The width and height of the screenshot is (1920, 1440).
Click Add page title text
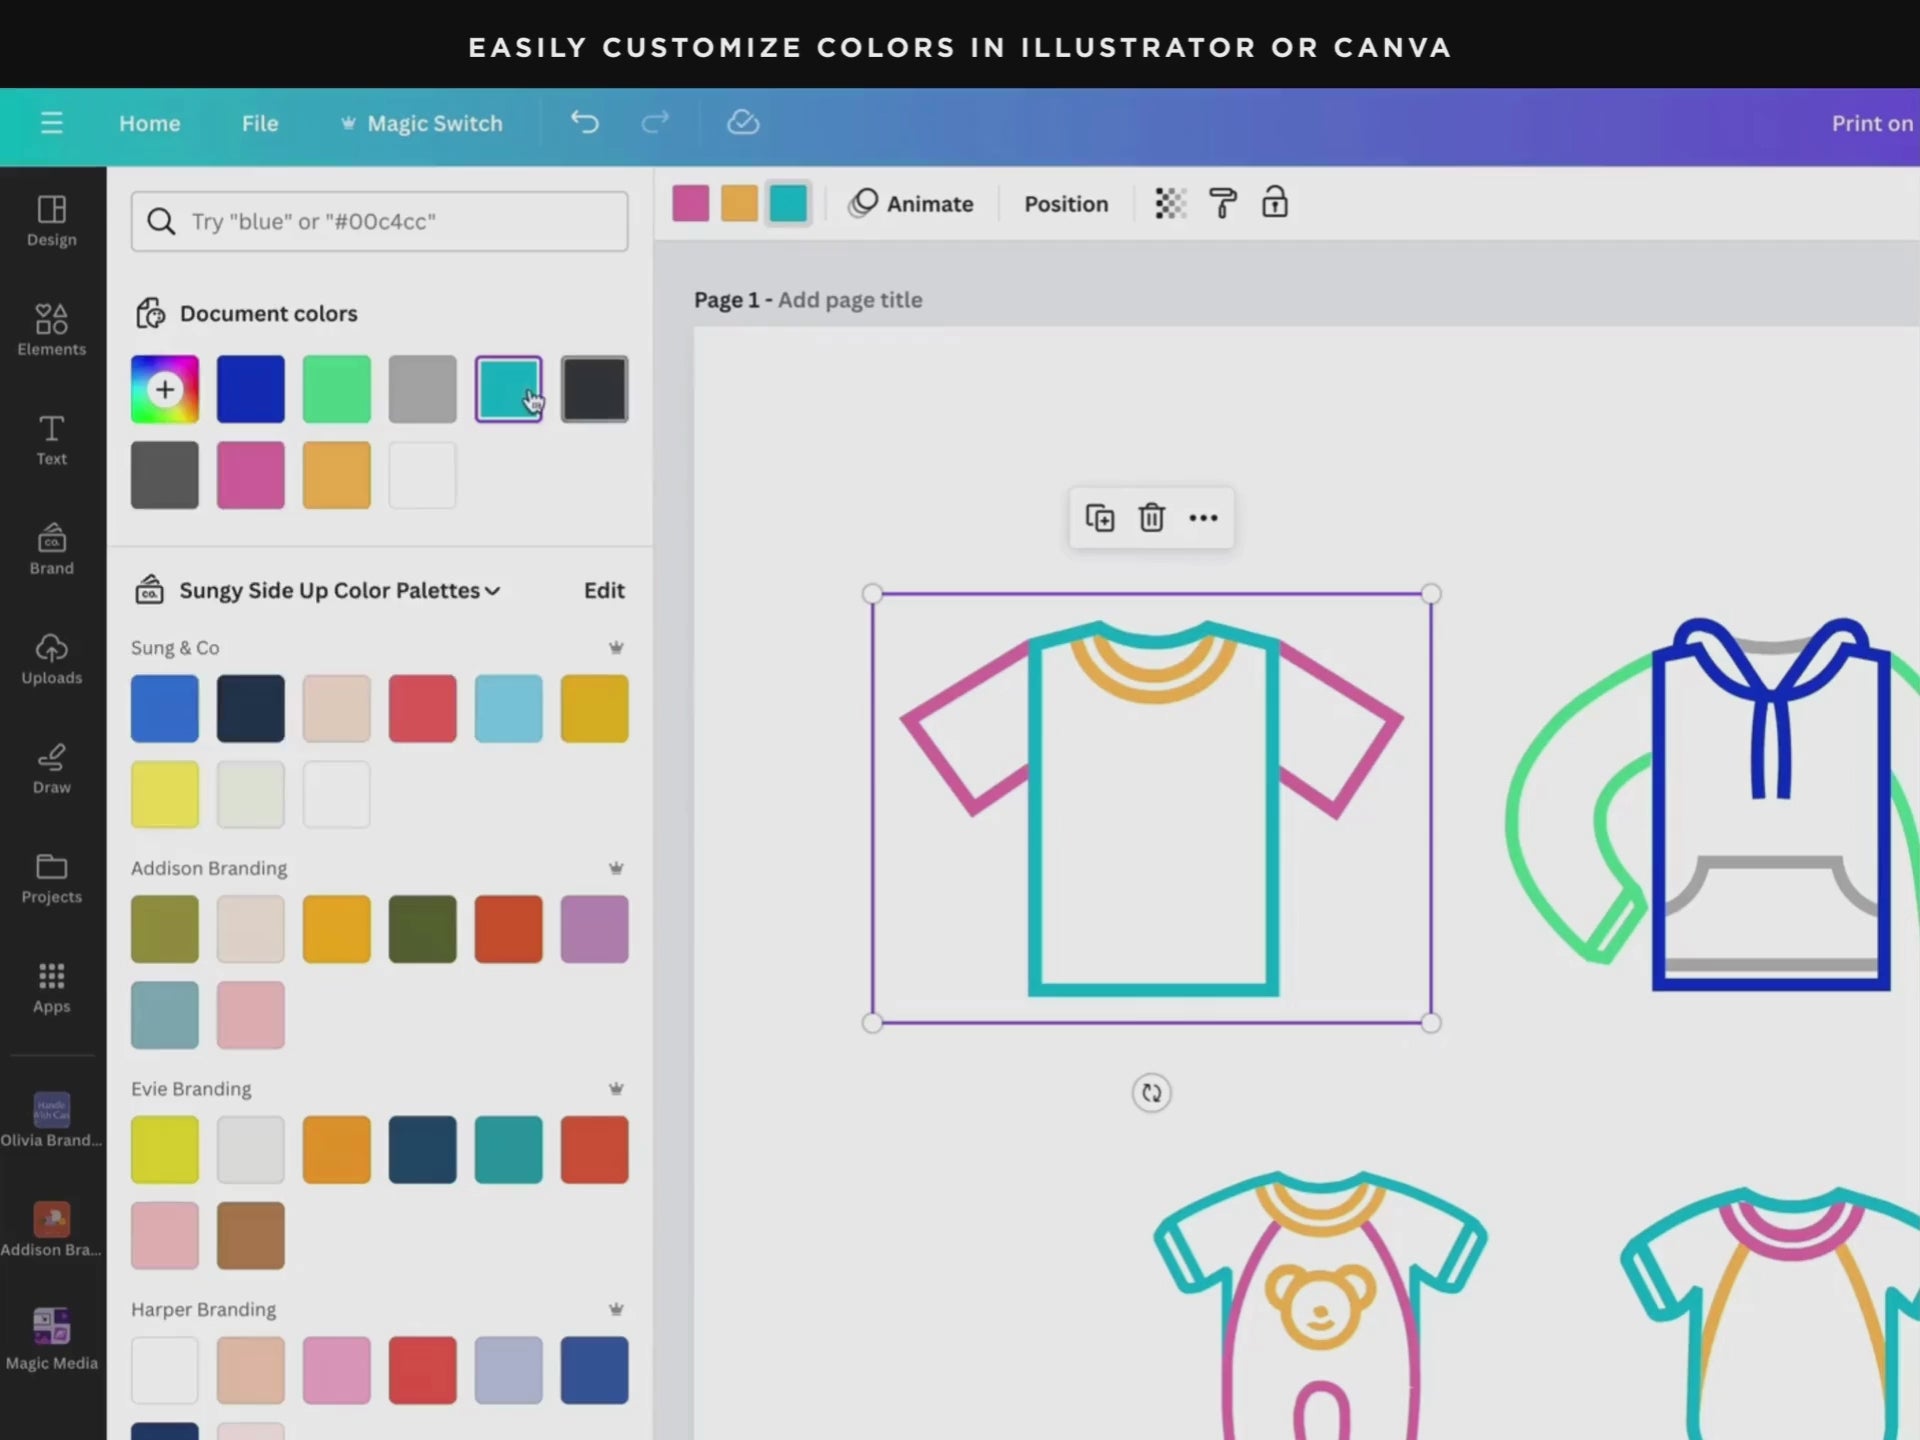click(x=850, y=300)
